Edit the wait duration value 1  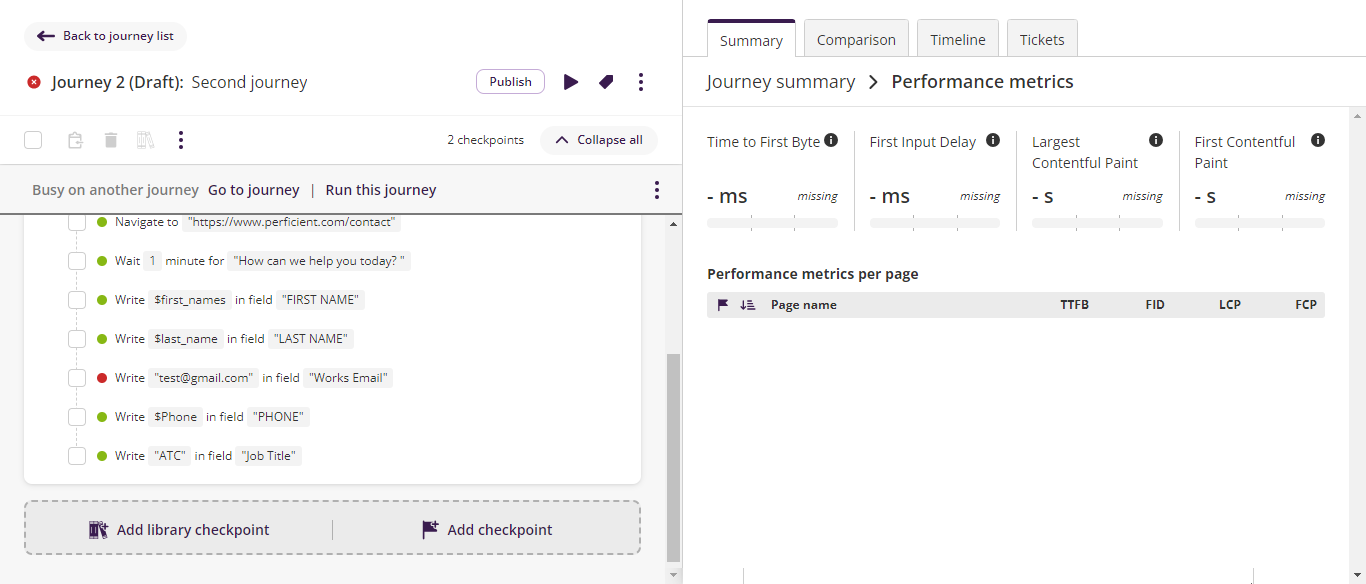(x=153, y=261)
